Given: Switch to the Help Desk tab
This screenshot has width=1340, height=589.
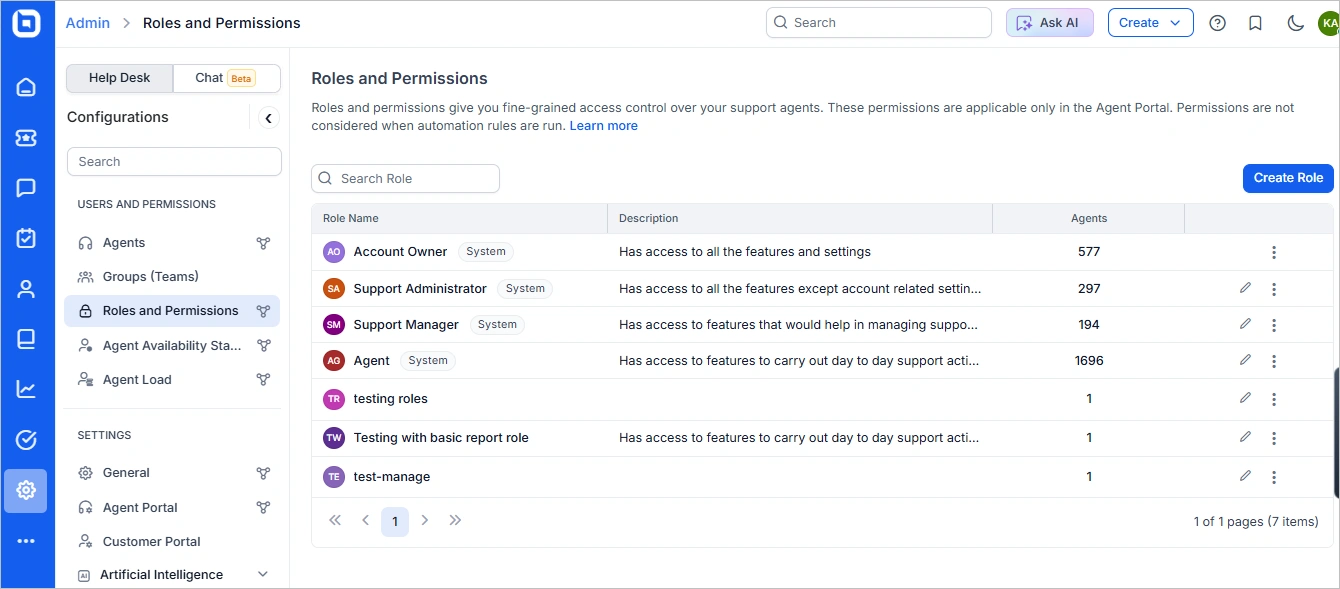Looking at the screenshot, I should 119,78.
